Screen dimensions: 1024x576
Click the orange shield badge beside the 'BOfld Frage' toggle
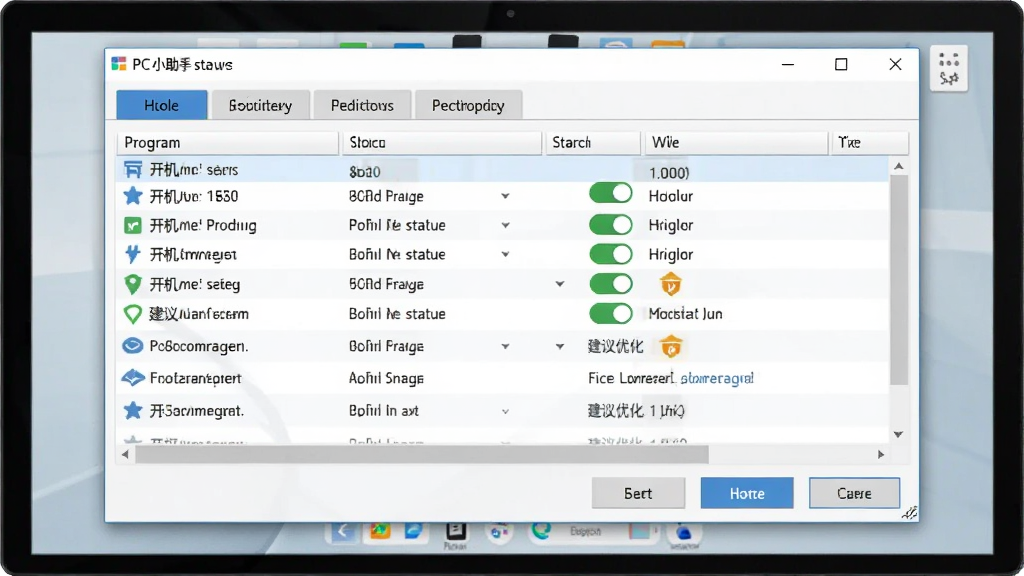(671, 284)
